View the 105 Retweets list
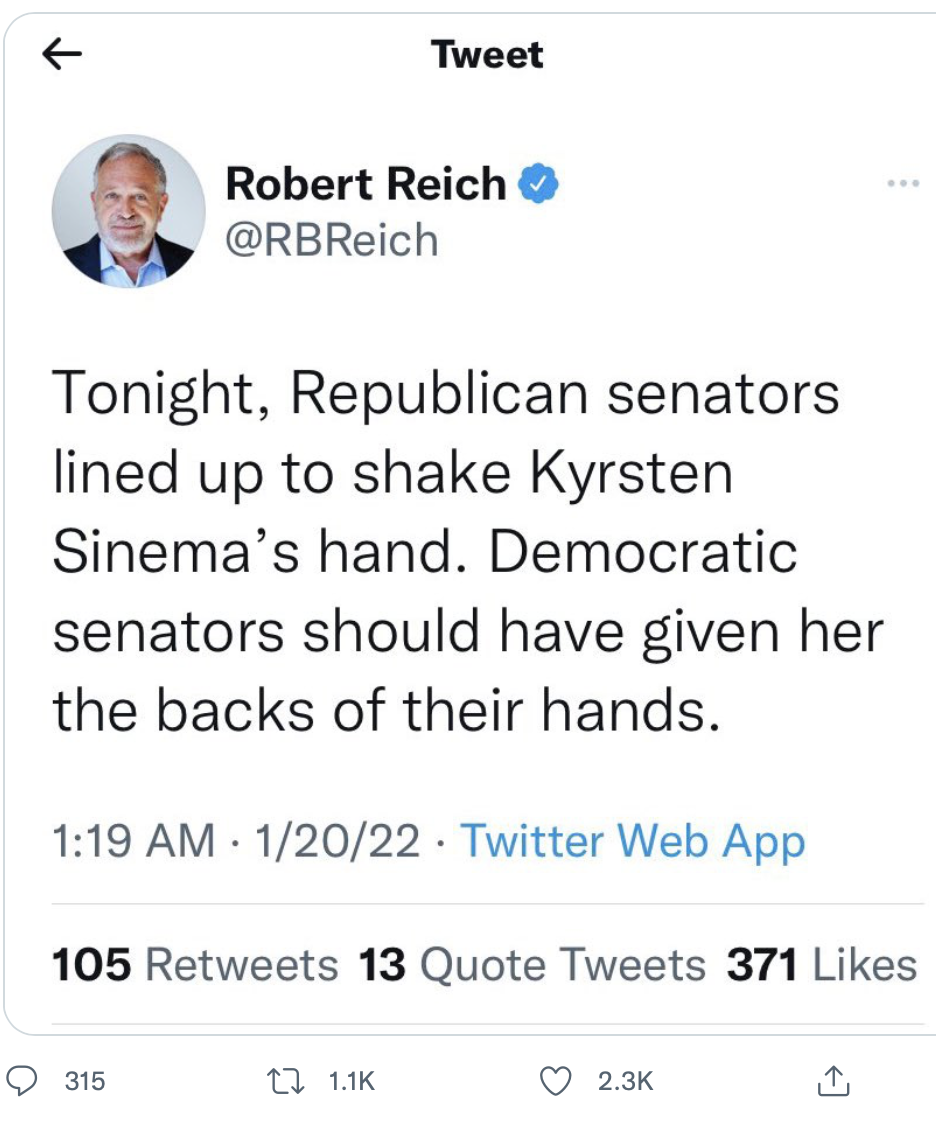The image size is (936, 1134). [194, 965]
